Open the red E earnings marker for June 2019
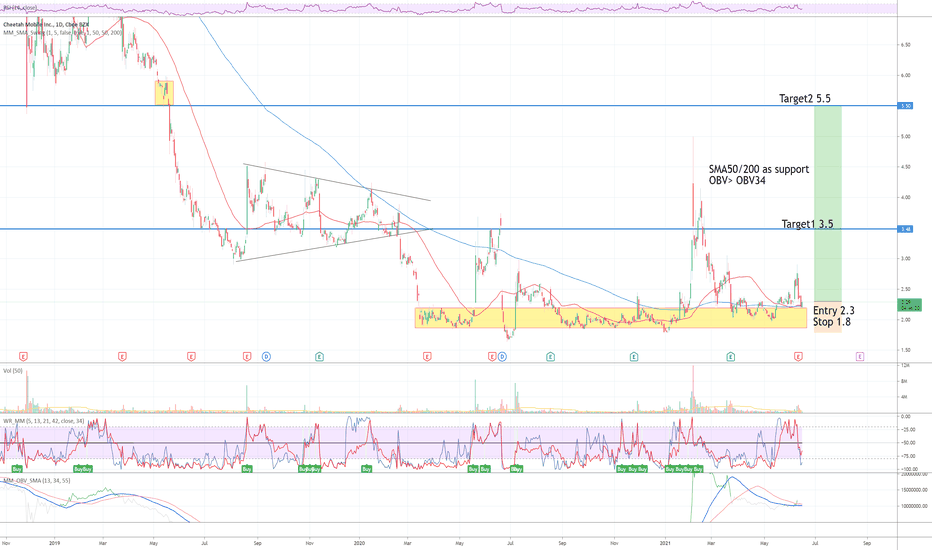This screenshot has width=932, height=550. [191, 357]
